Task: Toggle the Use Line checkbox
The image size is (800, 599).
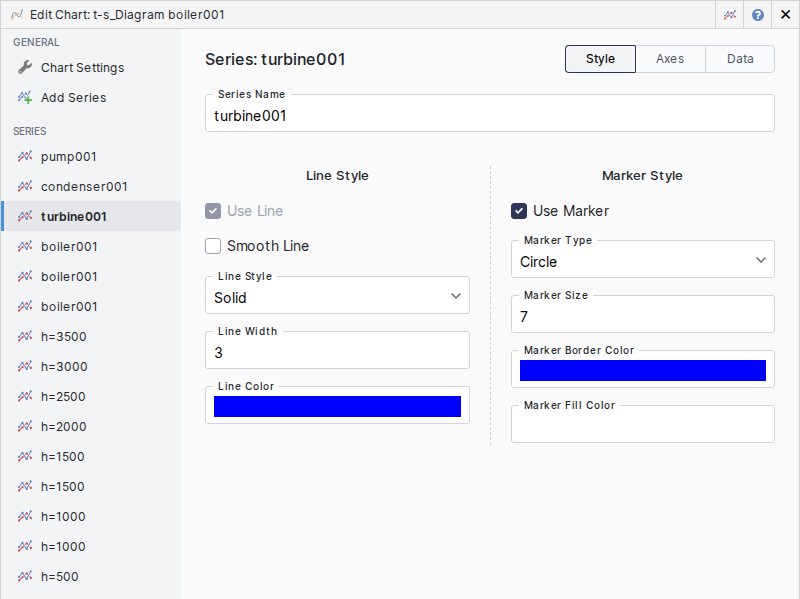Action: click(213, 211)
